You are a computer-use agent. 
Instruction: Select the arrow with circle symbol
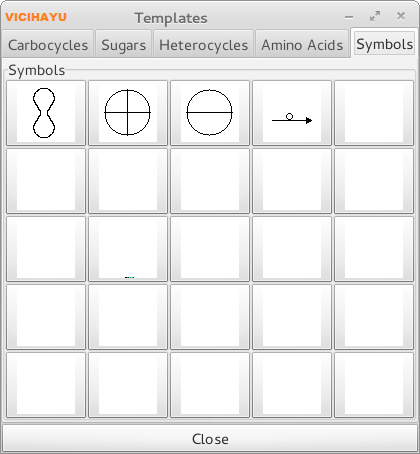(x=292, y=113)
